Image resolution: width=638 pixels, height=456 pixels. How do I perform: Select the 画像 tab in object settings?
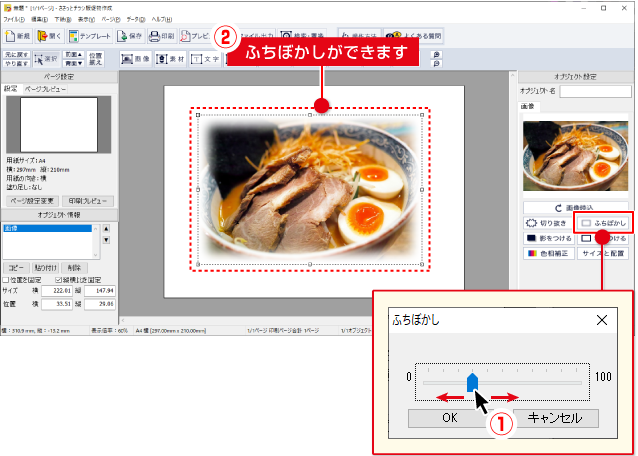(x=527, y=106)
